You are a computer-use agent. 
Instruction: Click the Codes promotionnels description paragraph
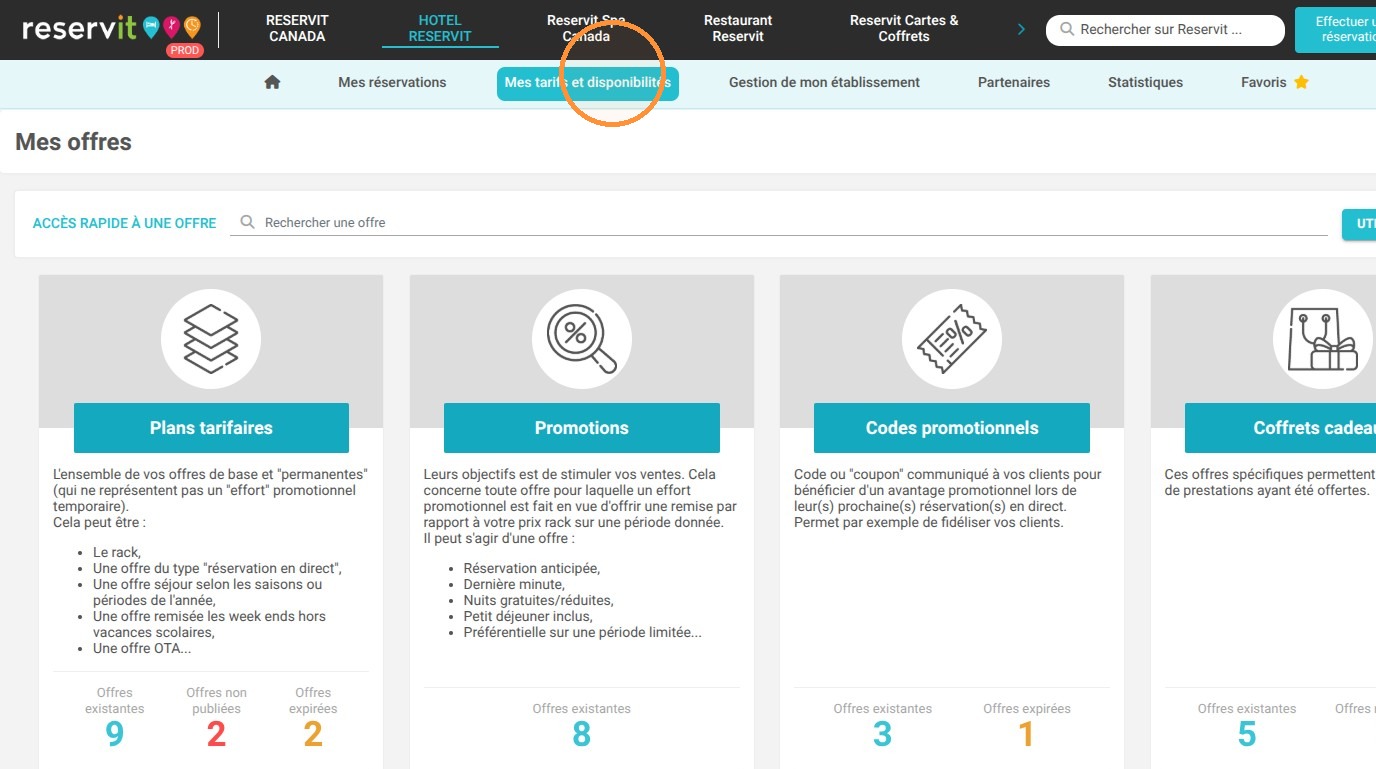click(948, 498)
